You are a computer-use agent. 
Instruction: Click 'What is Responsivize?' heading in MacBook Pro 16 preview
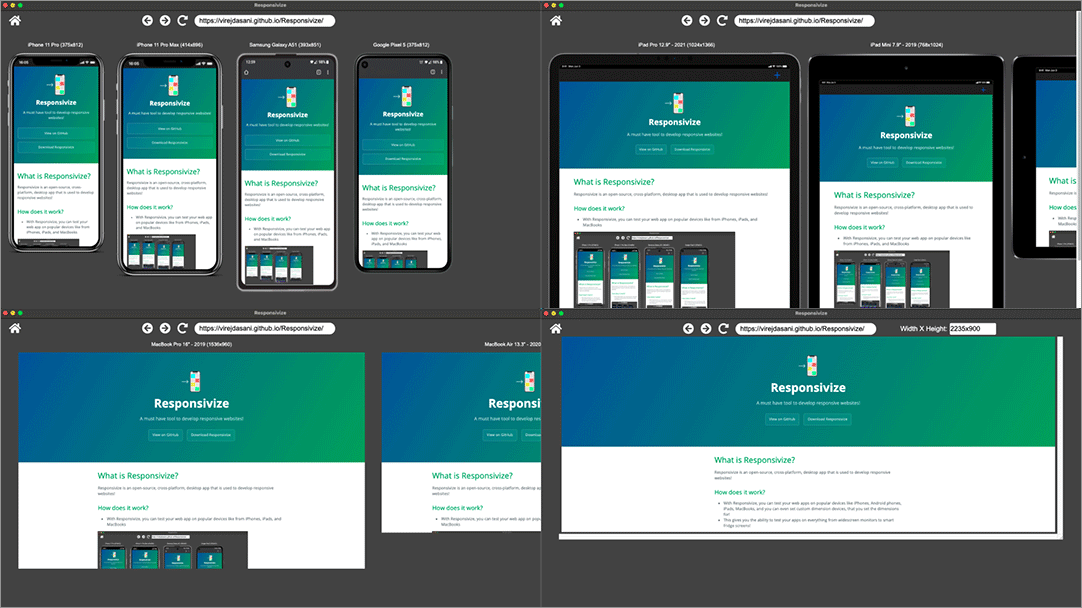[x=138, y=475]
